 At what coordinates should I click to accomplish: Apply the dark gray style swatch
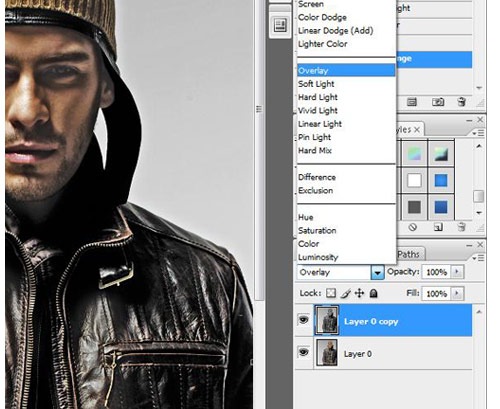tap(414, 207)
